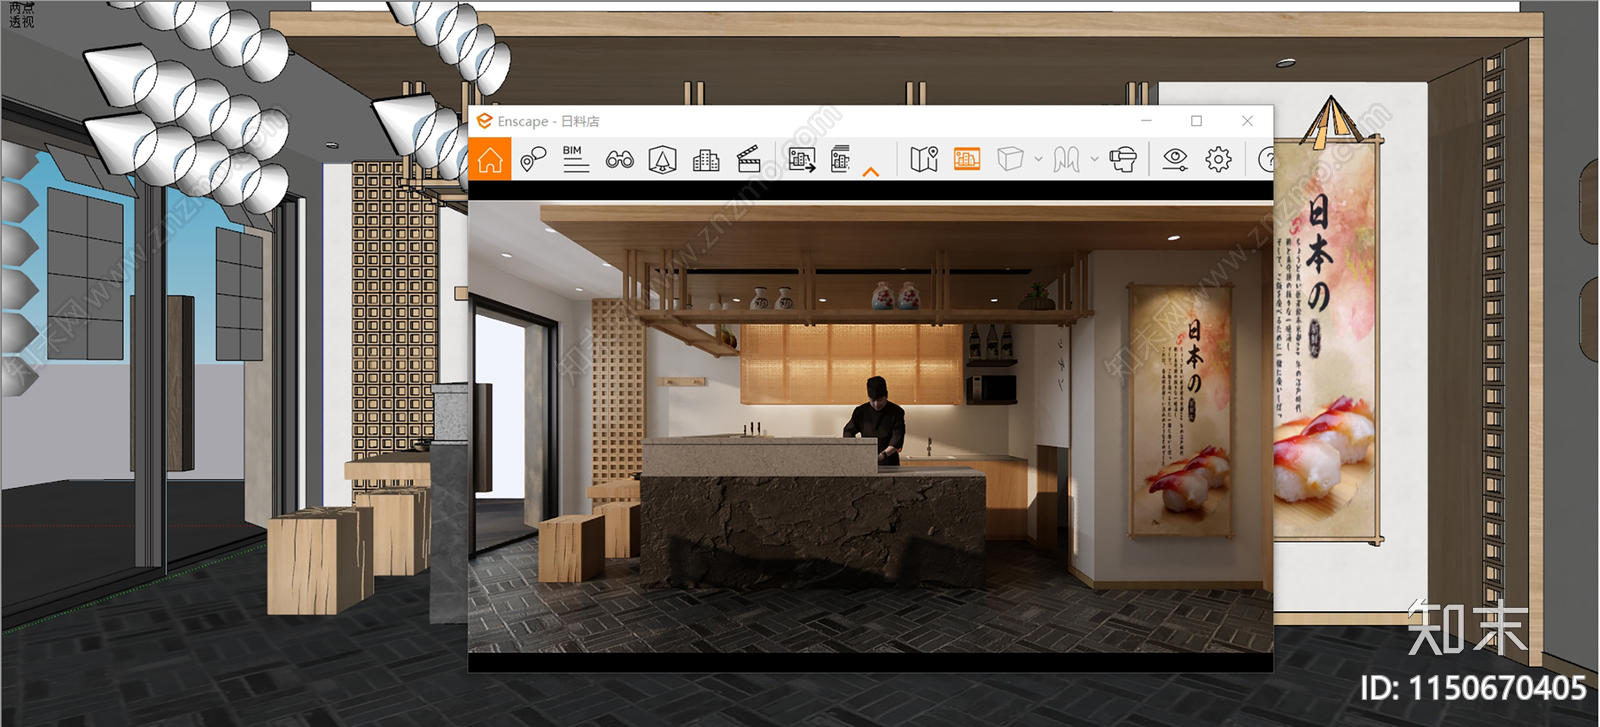Maximize the Enscape window
Viewport: 1600px width, 727px height.
point(1196,121)
